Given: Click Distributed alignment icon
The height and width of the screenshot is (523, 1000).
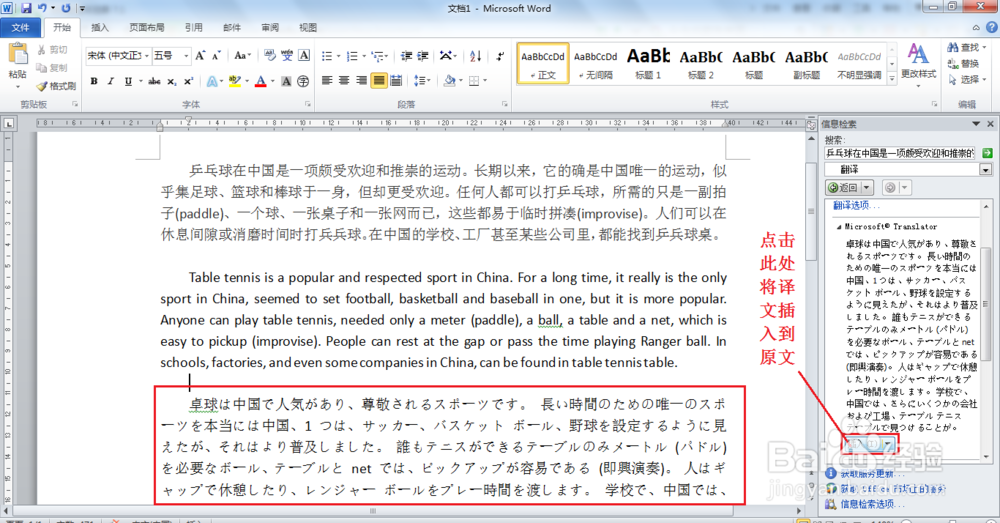Looking at the screenshot, I should click(x=396, y=81).
